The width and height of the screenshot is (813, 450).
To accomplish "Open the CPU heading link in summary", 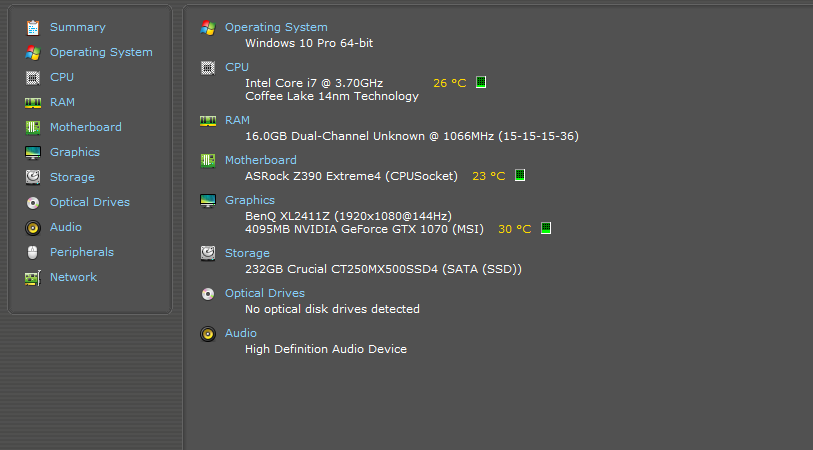I will point(237,67).
